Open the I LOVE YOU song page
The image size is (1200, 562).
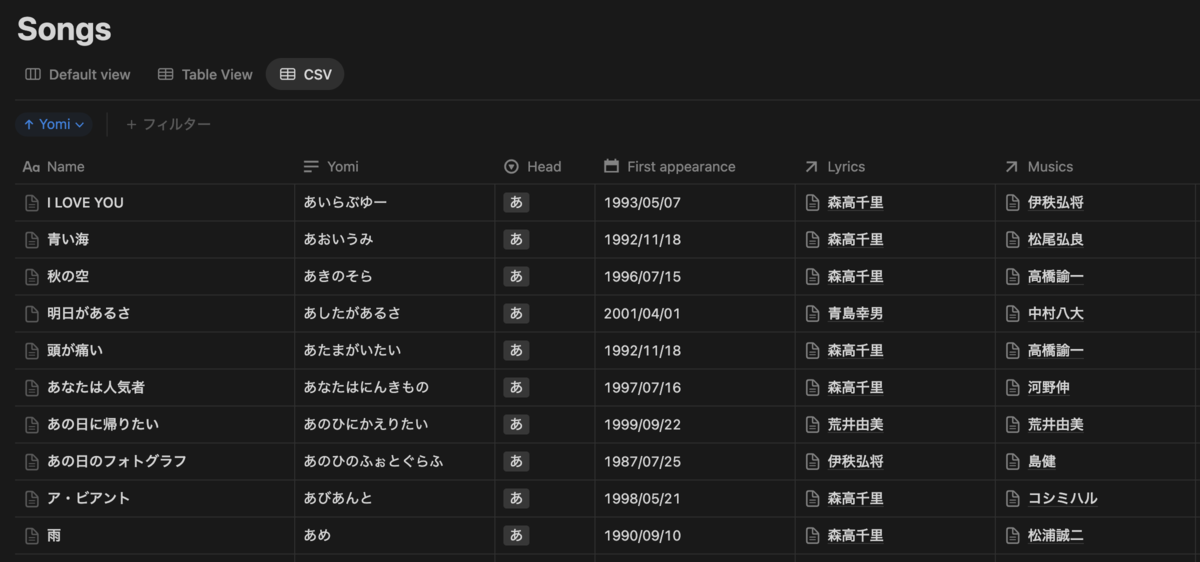(x=85, y=202)
